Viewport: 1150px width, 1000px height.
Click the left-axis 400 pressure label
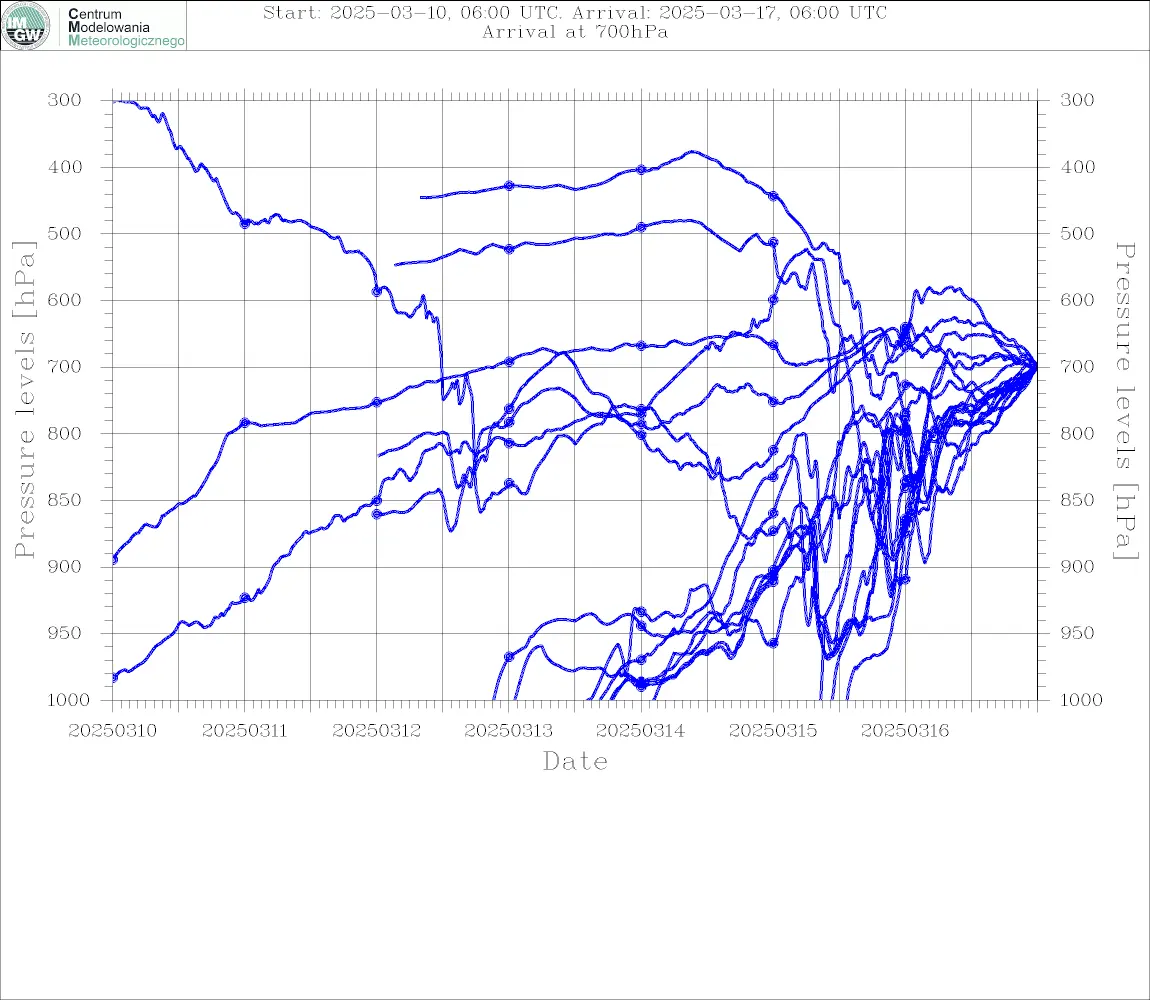coord(65,167)
